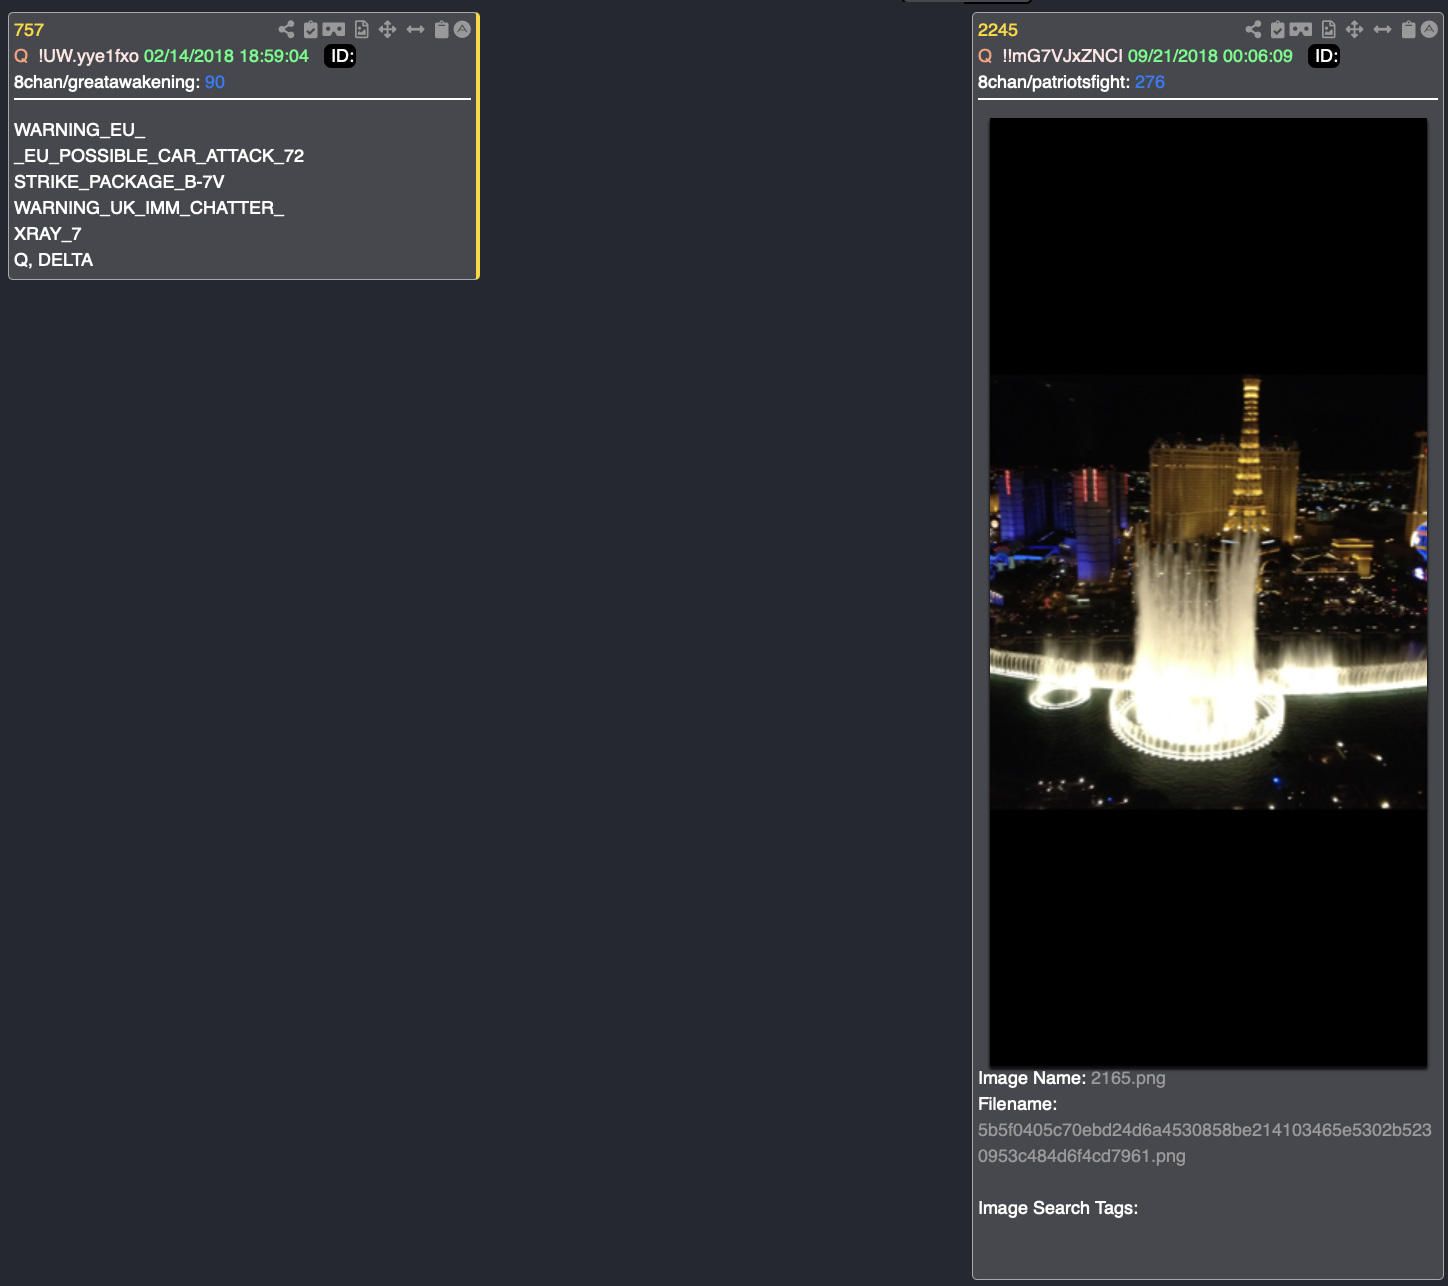1448x1286 pixels.
Task: Click the ID: badge on post 757
Action: point(340,56)
